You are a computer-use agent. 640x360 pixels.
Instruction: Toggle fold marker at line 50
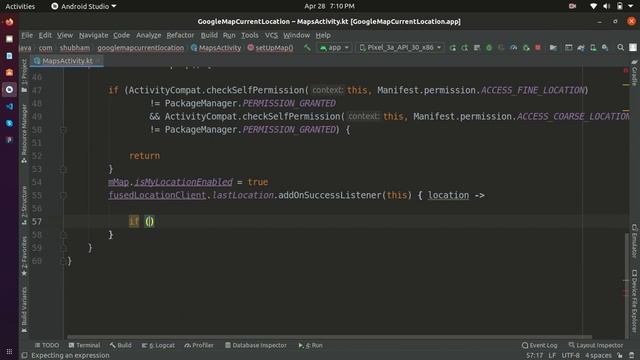pyautogui.click(x=63, y=130)
